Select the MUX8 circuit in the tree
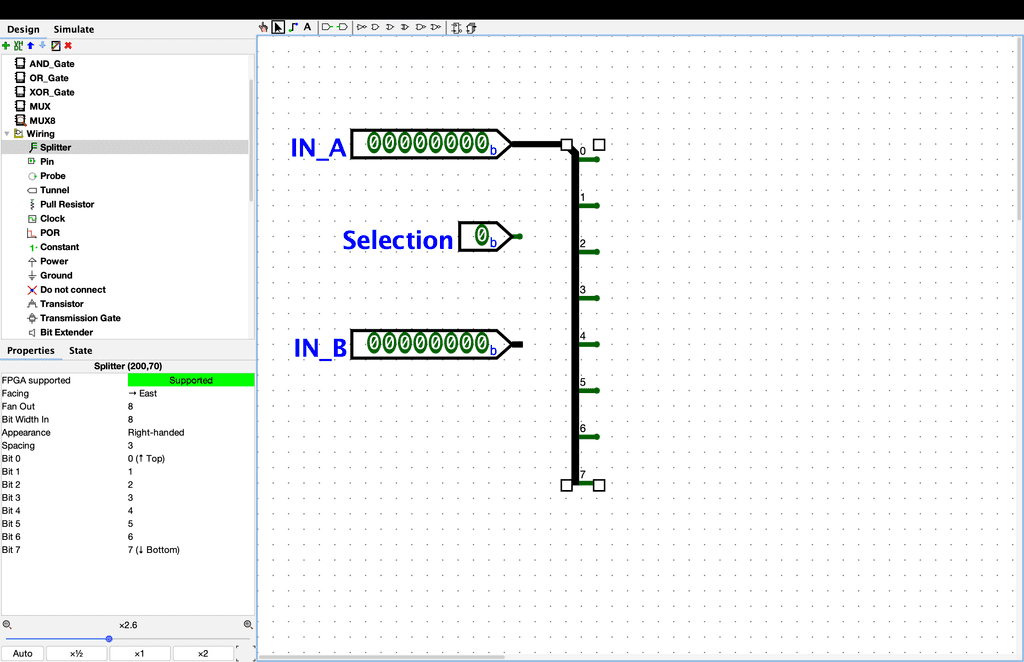 [x=42, y=120]
